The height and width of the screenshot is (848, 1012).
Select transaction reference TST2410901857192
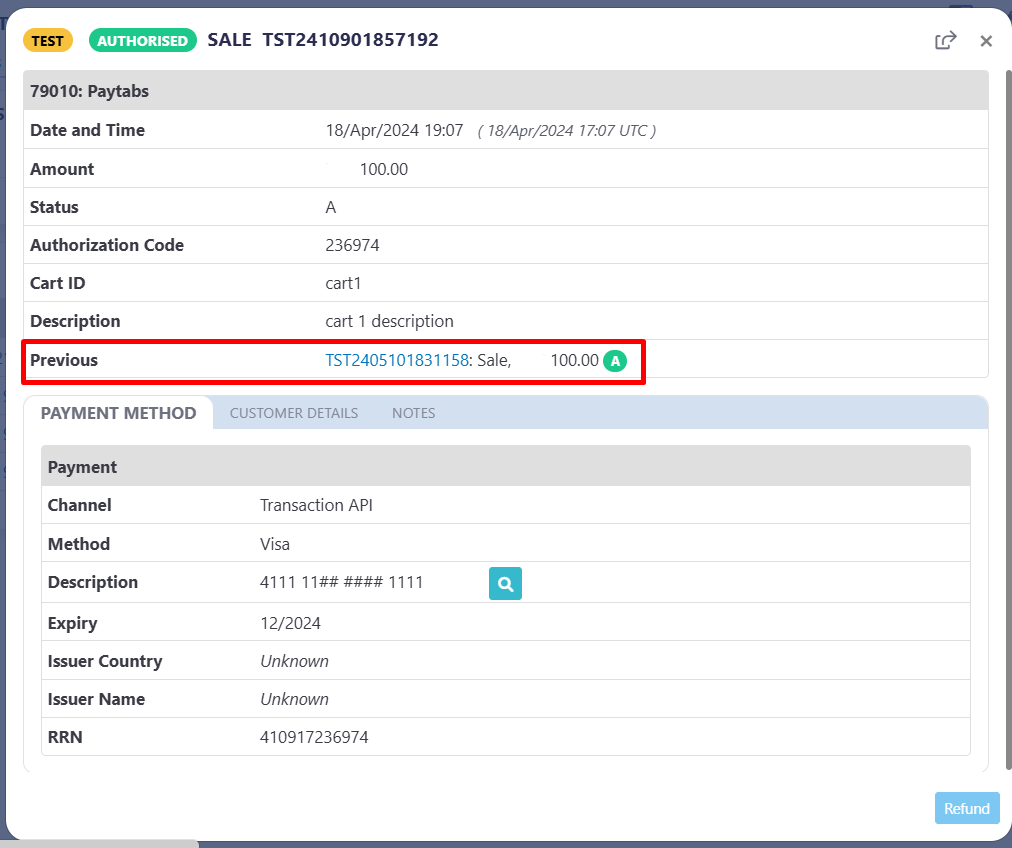click(350, 40)
